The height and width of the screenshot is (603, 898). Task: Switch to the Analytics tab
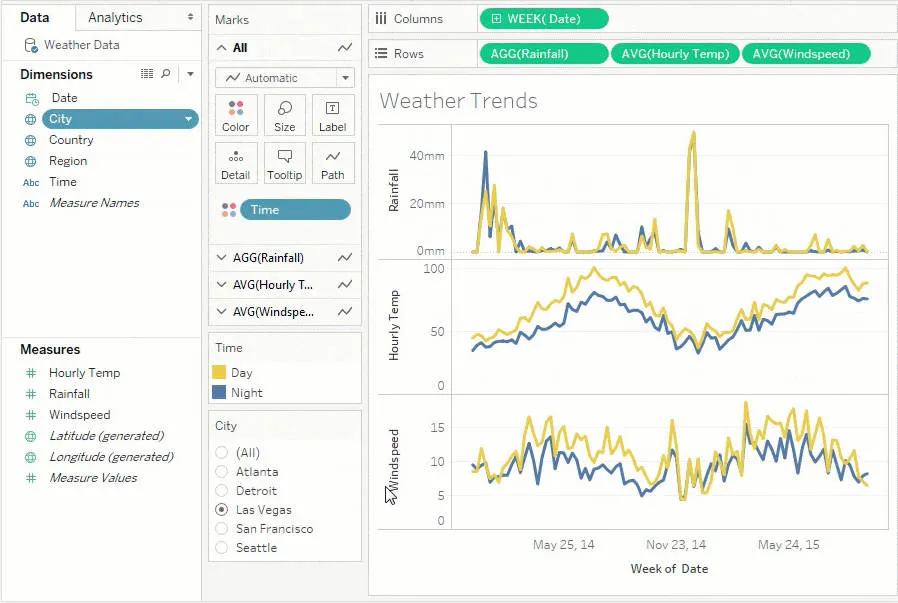(x=115, y=18)
